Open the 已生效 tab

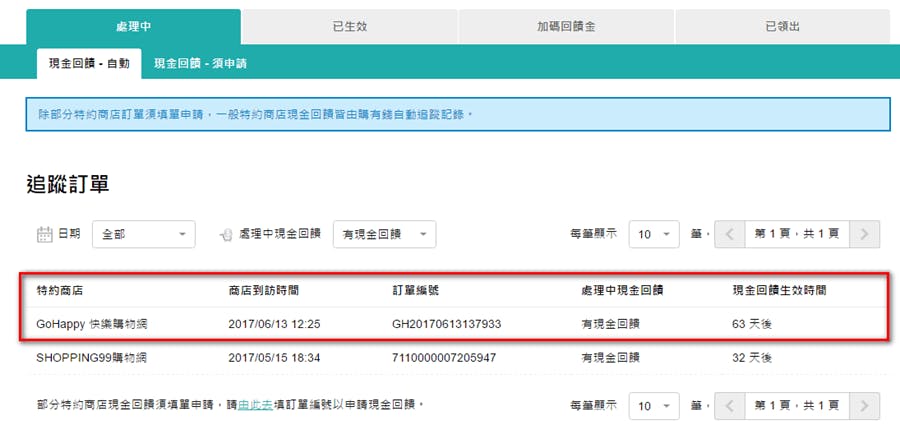pos(350,26)
